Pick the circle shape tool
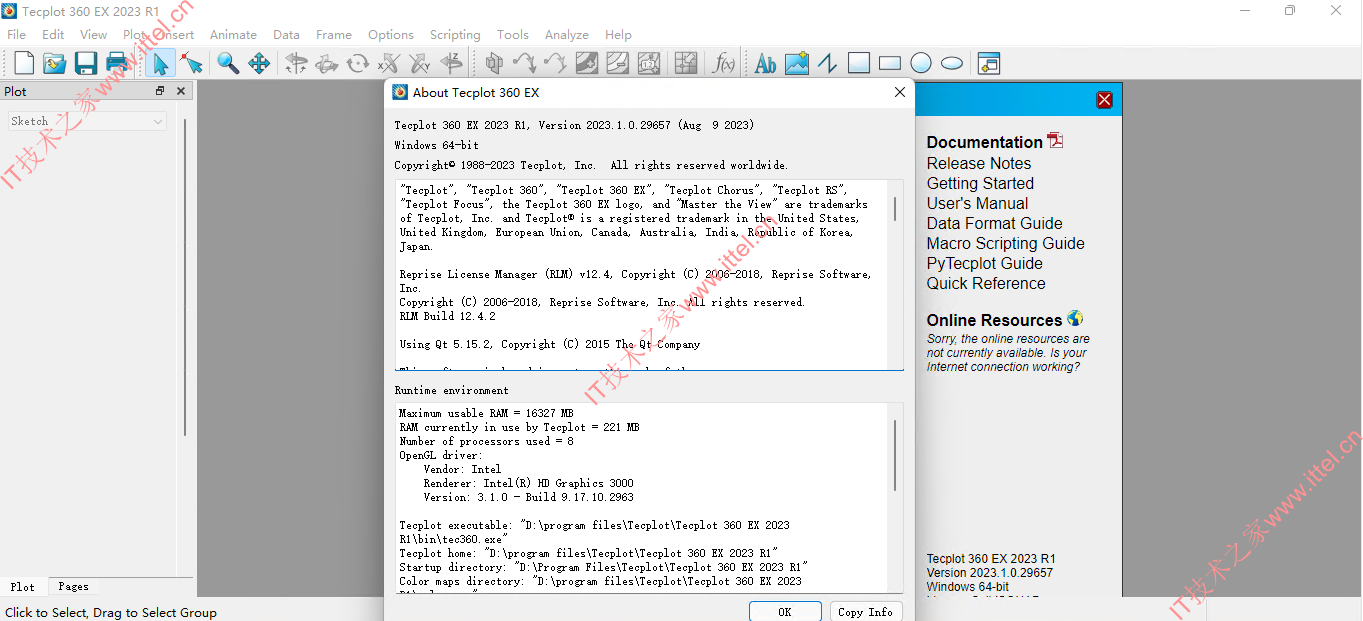 click(x=921, y=63)
